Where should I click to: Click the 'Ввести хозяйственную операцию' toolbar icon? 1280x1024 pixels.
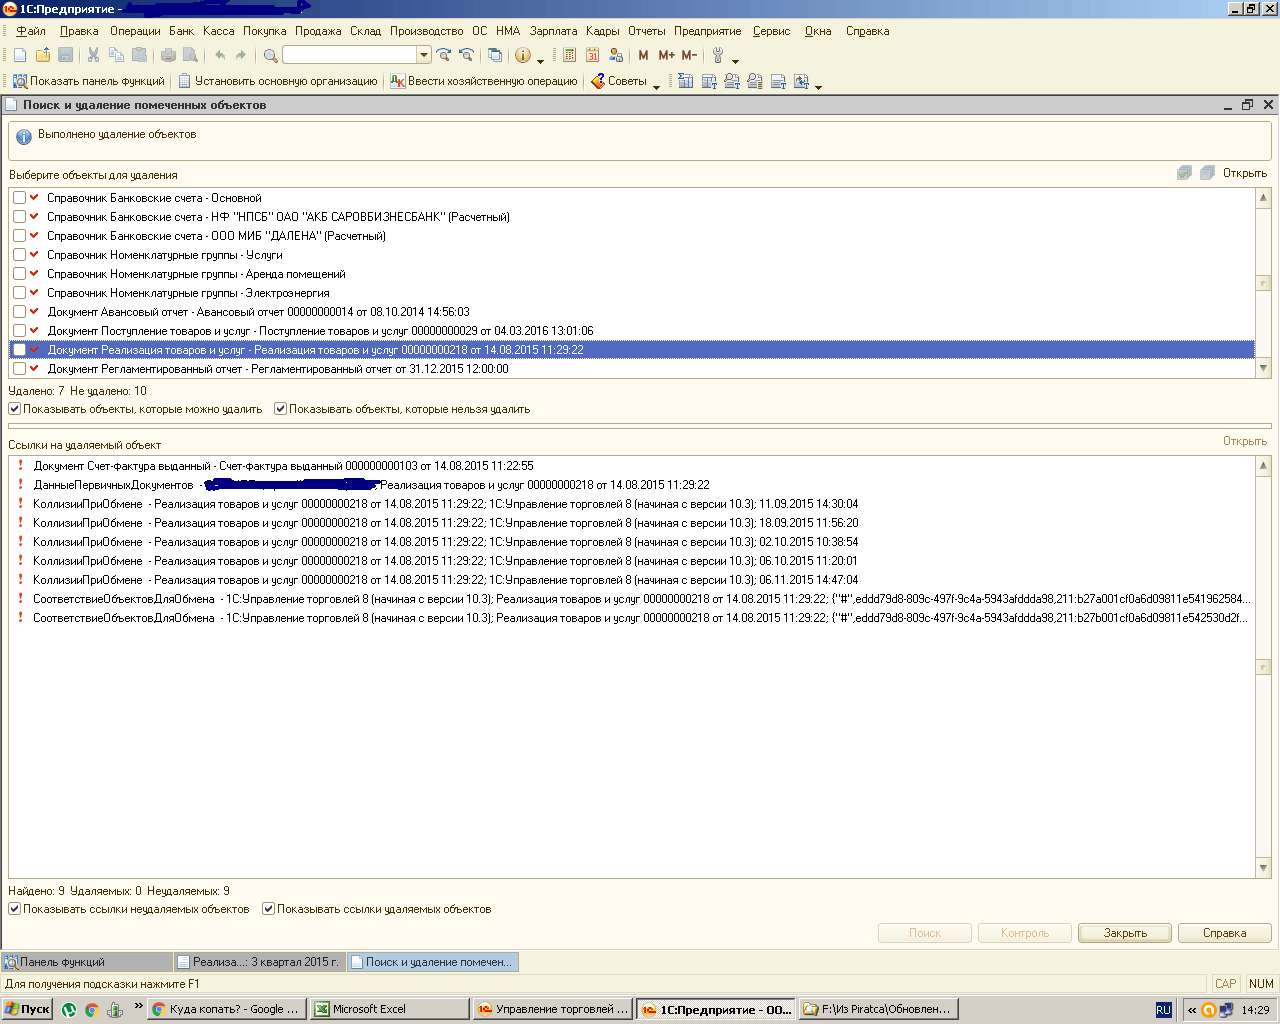(x=398, y=81)
